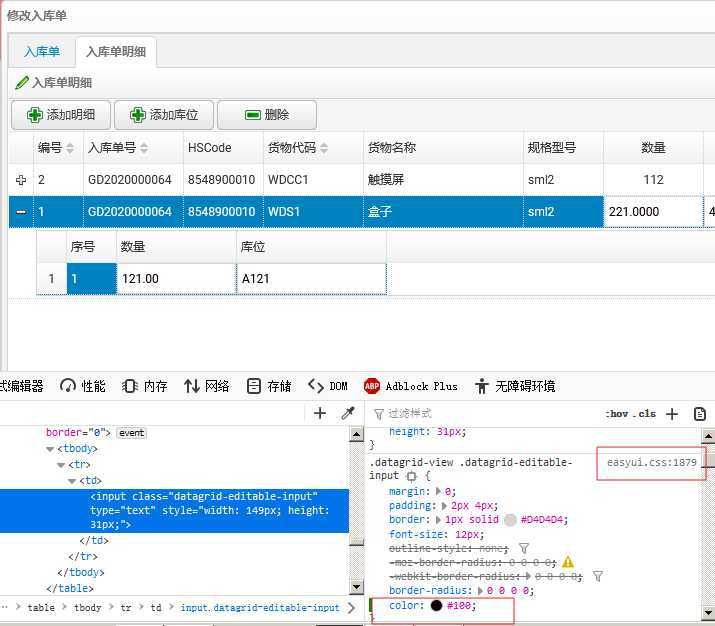Image resolution: width=715 pixels, height=626 pixels.
Task: Expand the border-radius shorthand triangle
Action: point(480,591)
